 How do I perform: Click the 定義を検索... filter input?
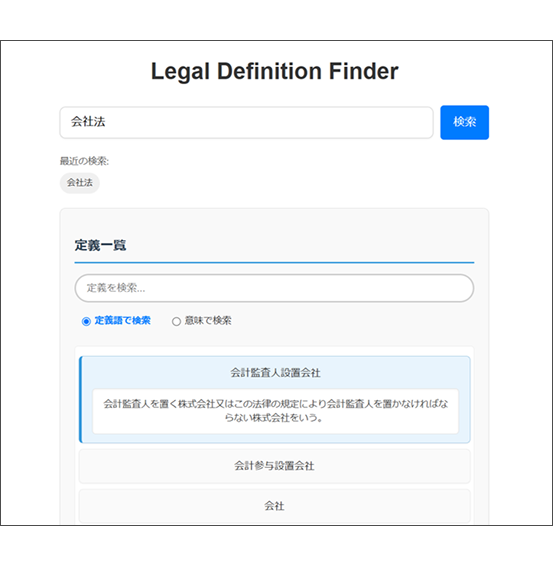tap(274, 288)
